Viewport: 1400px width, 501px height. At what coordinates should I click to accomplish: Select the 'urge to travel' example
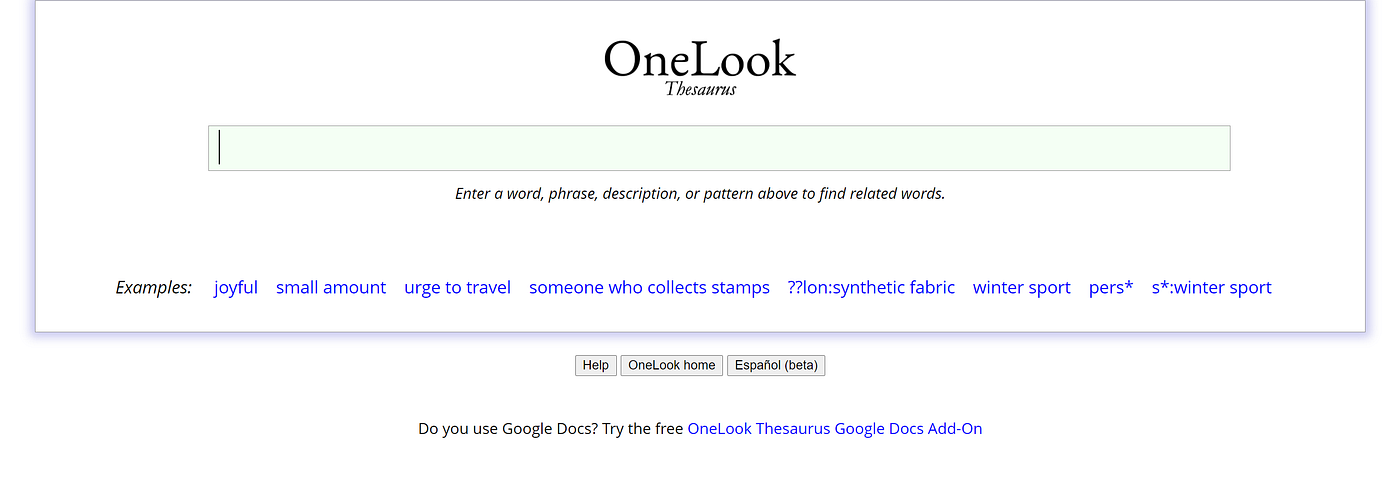click(457, 287)
